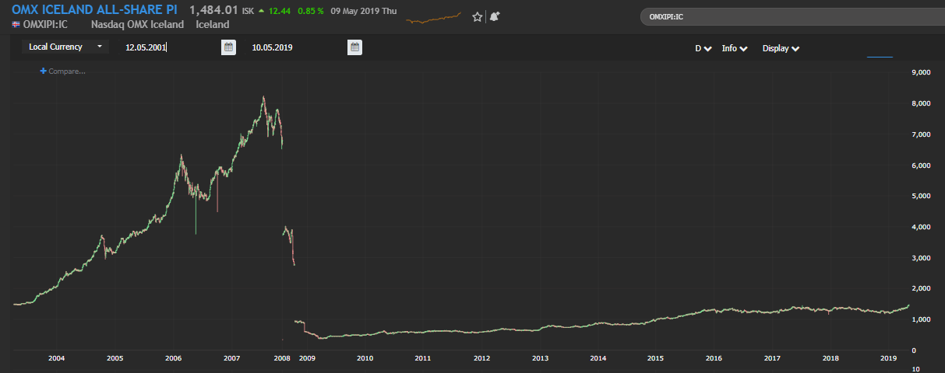This screenshot has height=373, width=945.
Task: Click the 9,000 y-axis label
Action: click(922, 73)
